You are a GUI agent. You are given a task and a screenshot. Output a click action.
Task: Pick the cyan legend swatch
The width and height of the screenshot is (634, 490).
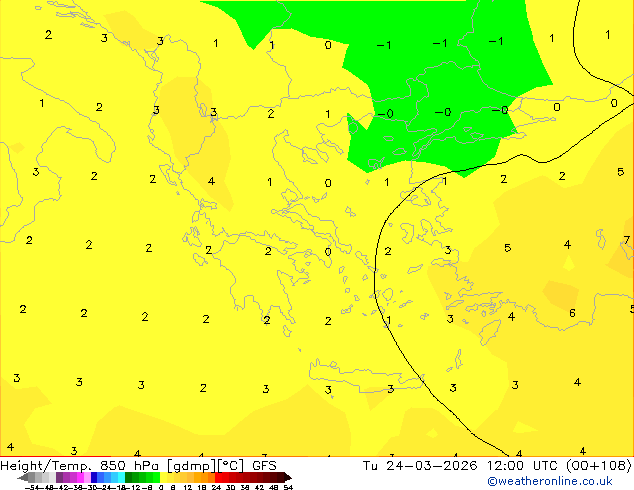coord(121,478)
